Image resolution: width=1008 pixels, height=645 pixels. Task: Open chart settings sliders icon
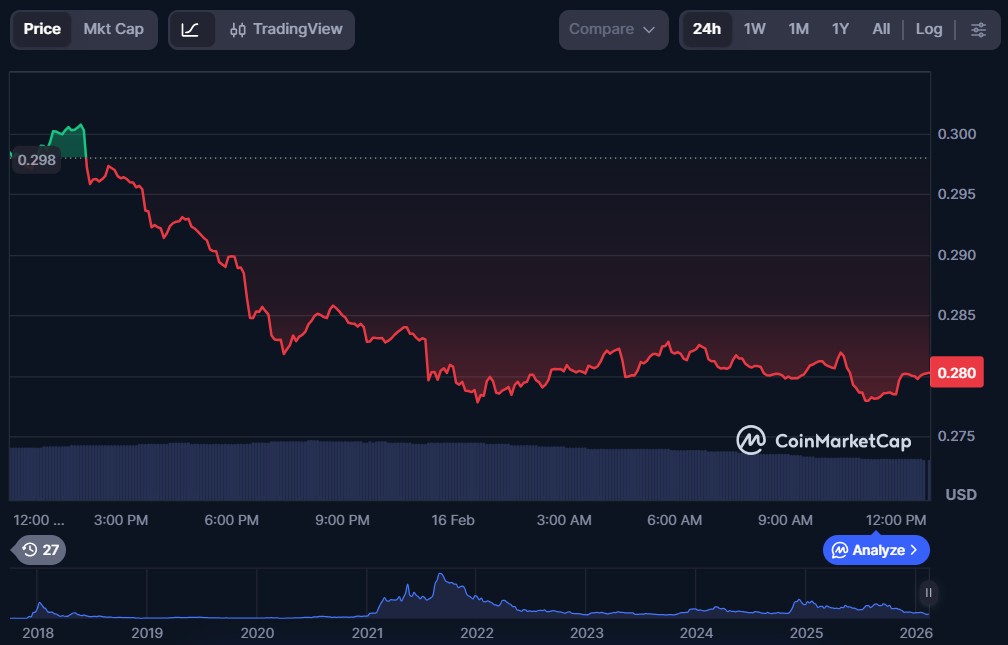click(977, 29)
